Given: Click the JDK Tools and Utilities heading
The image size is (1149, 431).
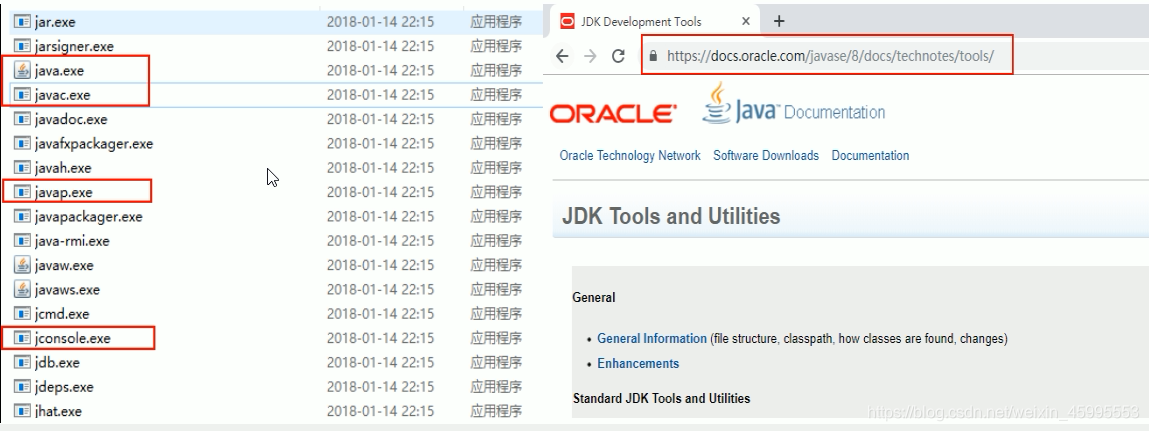Looking at the screenshot, I should [671, 216].
